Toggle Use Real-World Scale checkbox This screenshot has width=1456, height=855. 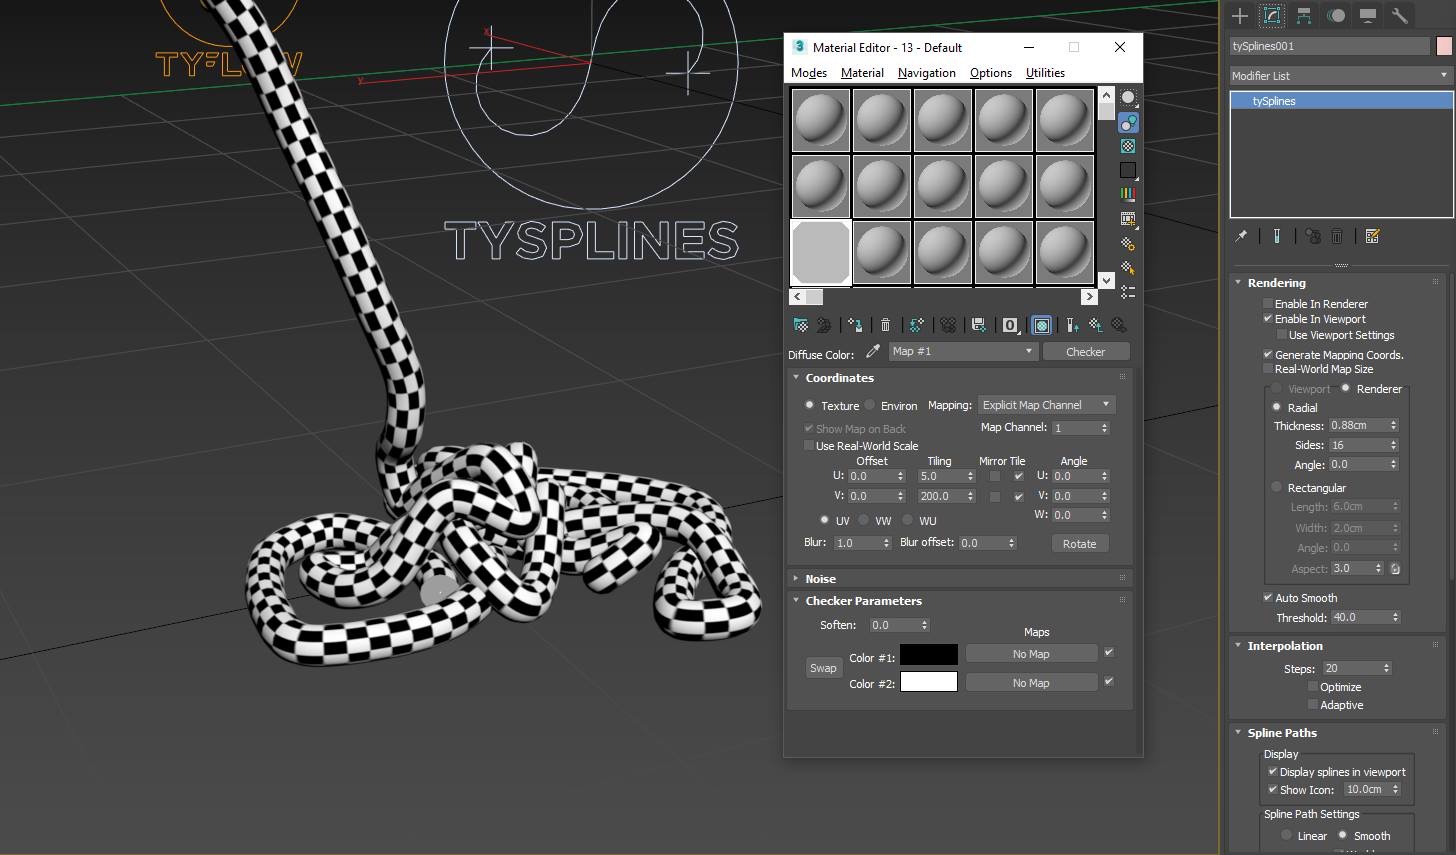coord(809,446)
